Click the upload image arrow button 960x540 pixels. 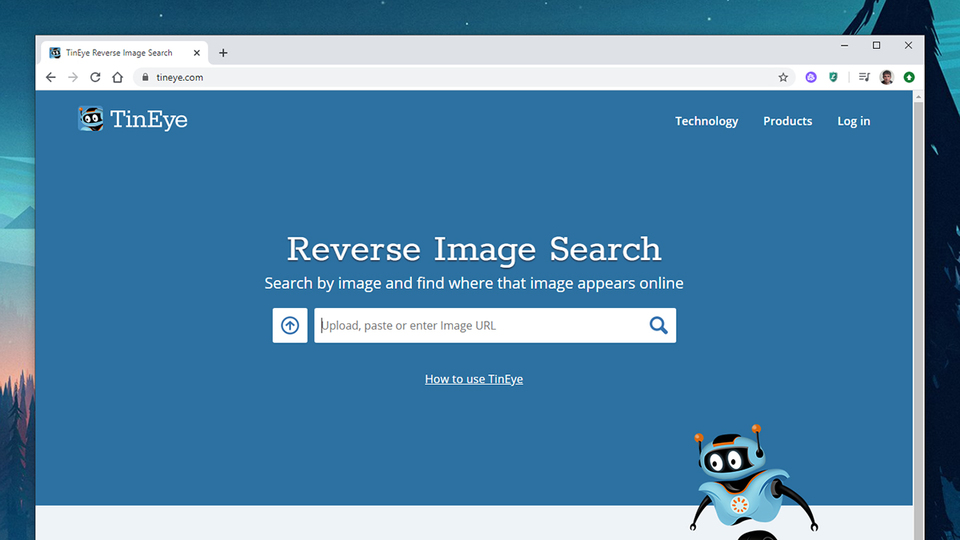point(290,325)
